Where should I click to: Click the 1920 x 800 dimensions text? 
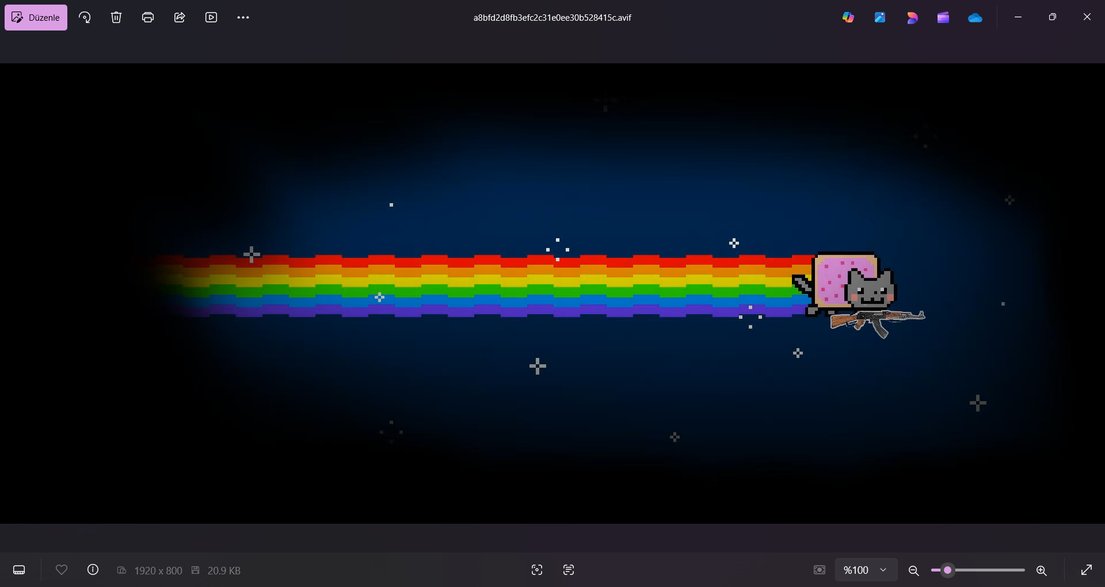click(158, 571)
